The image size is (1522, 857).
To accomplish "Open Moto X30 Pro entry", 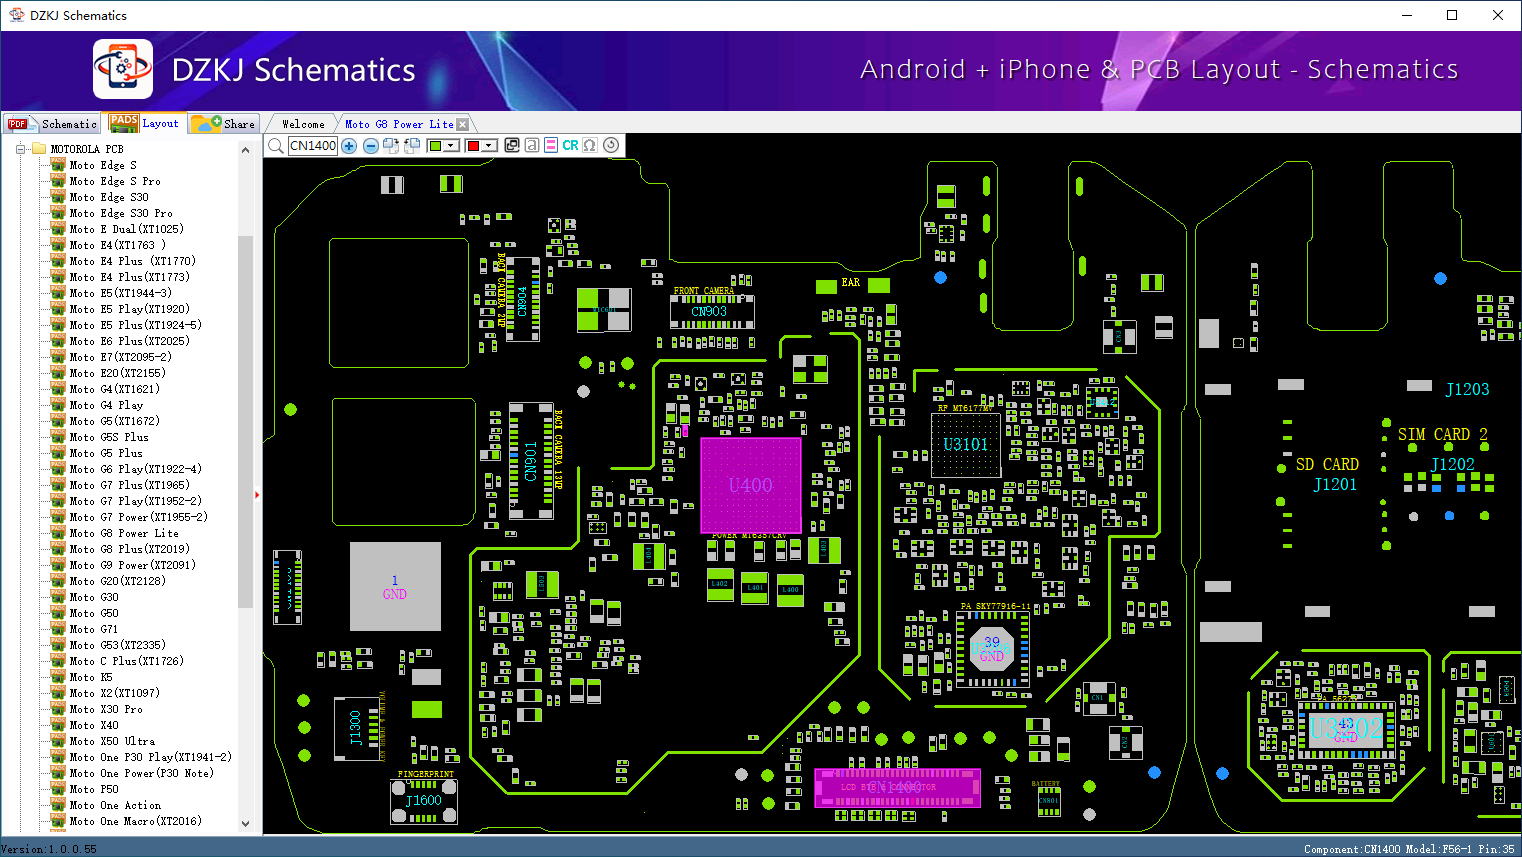I will tap(106, 709).
